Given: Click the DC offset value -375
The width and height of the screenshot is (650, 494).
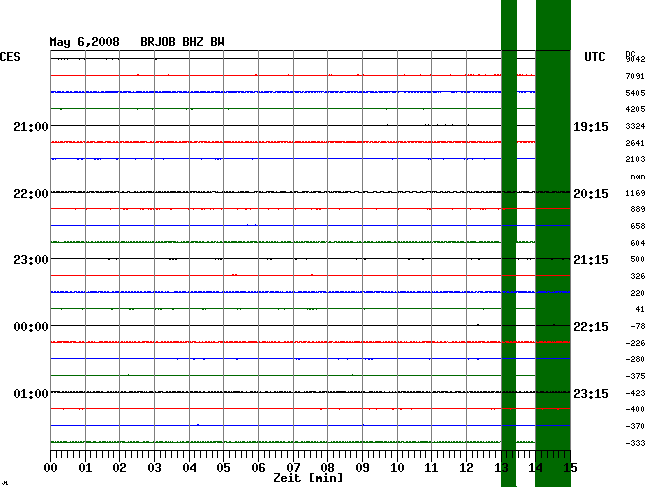Looking at the screenshot, I should point(635,376).
